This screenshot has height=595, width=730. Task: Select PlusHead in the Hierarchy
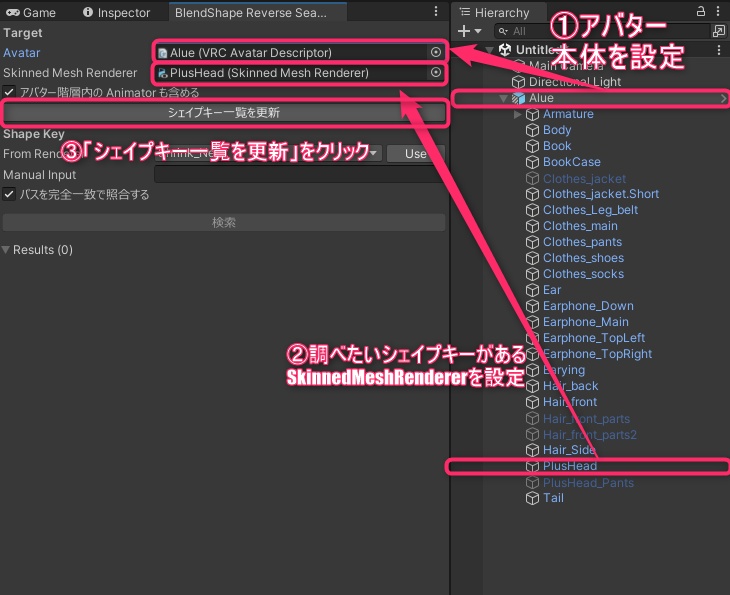tap(570, 466)
